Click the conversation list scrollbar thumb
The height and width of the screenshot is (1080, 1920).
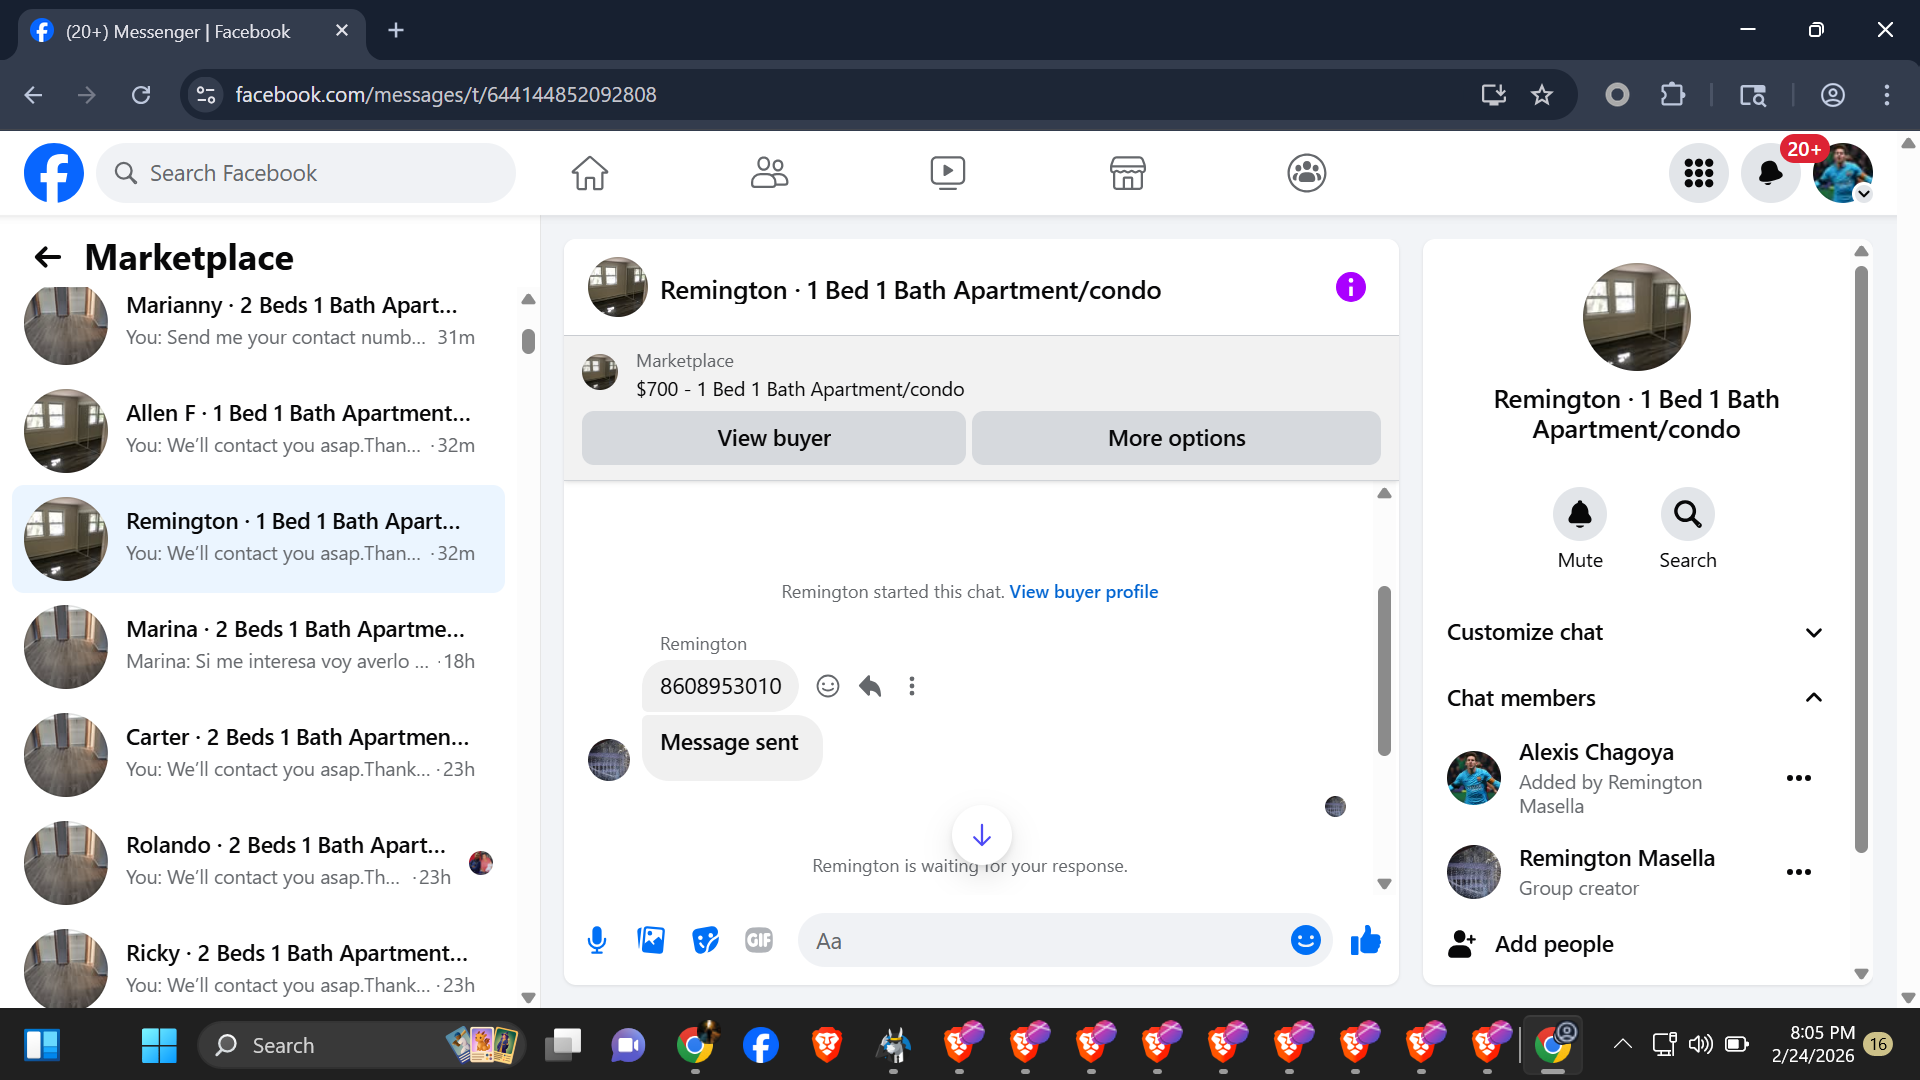click(528, 341)
